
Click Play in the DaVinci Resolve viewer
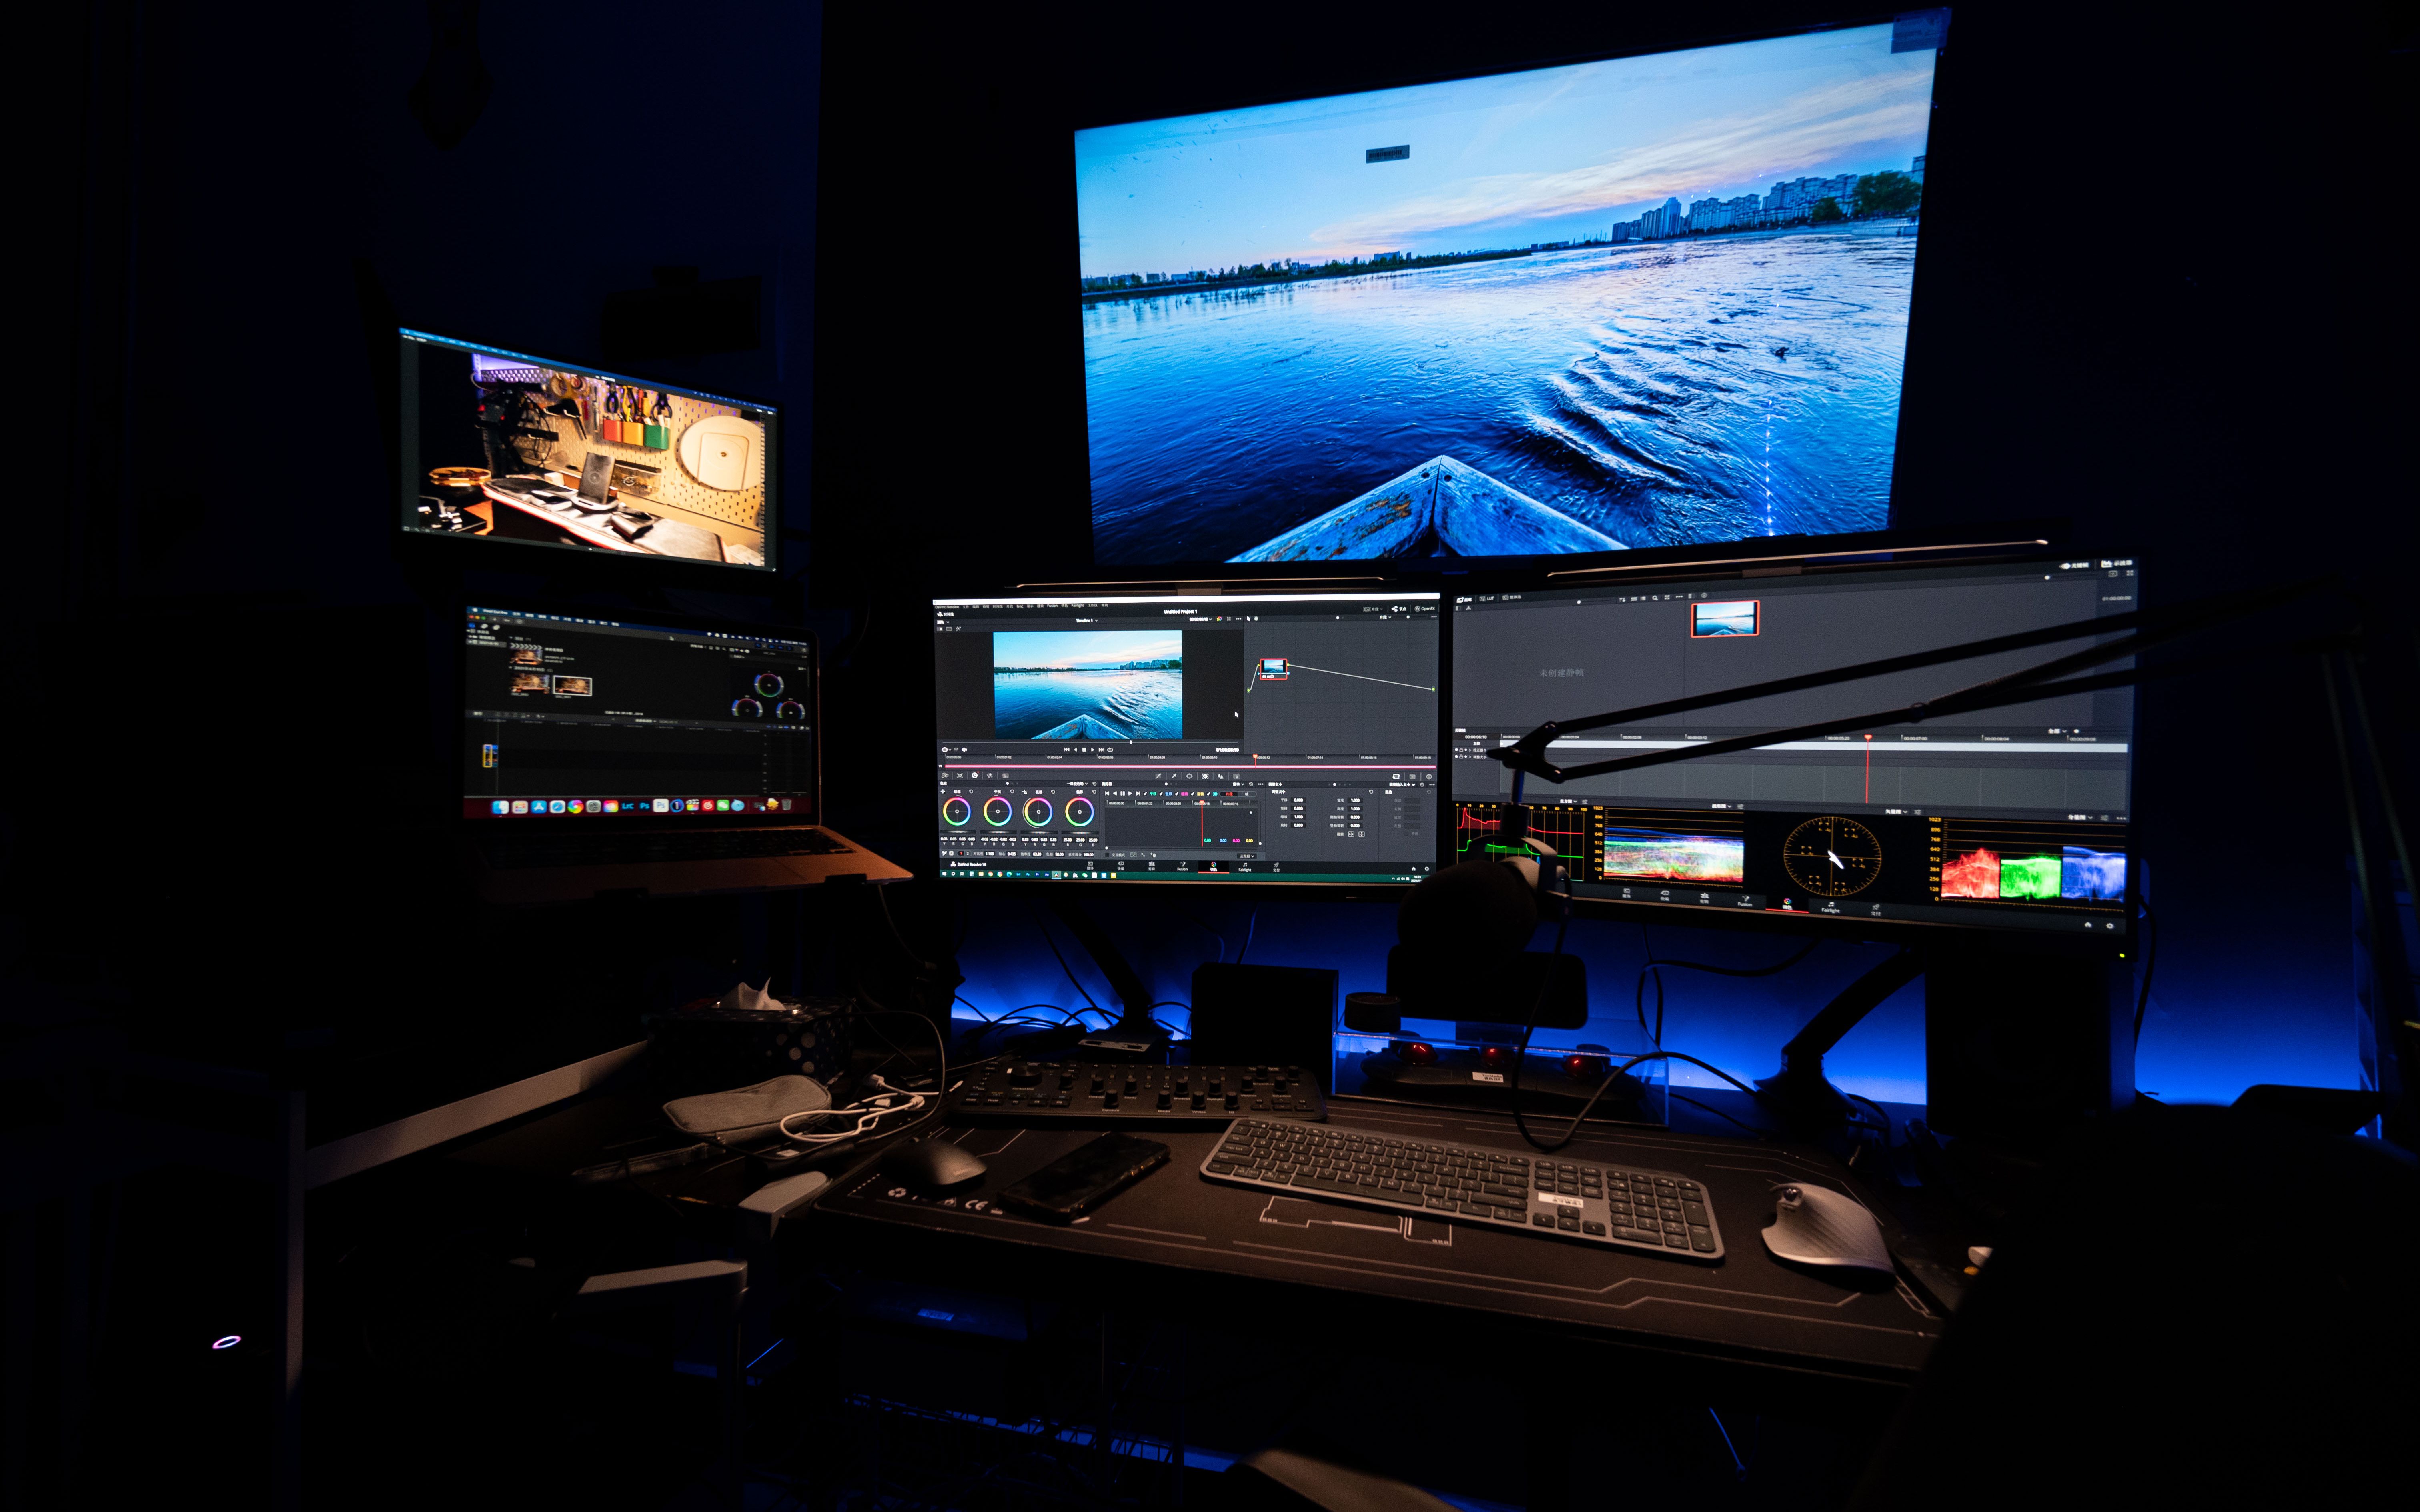[1093, 750]
